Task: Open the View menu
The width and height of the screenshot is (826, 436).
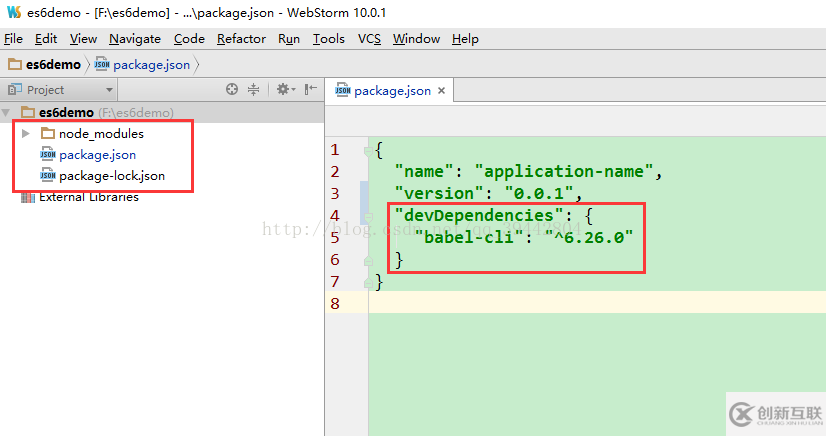Action: 83,39
